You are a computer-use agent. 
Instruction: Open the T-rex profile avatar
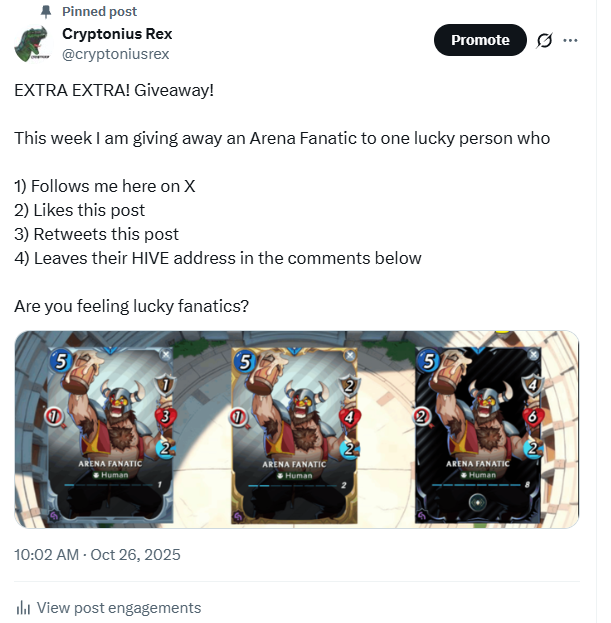click(x=35, y=44)
